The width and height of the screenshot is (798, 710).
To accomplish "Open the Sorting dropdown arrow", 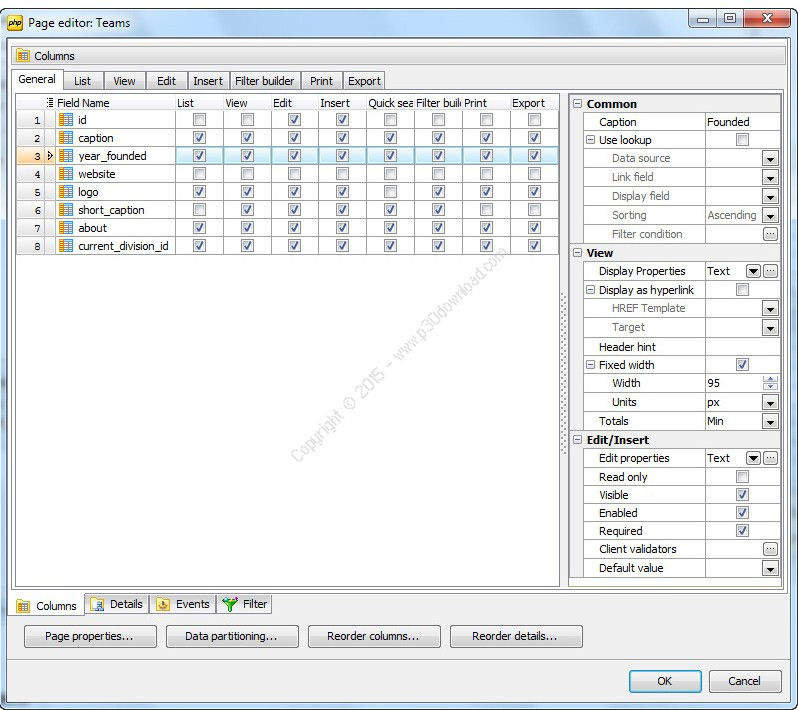I will (770, 215).
